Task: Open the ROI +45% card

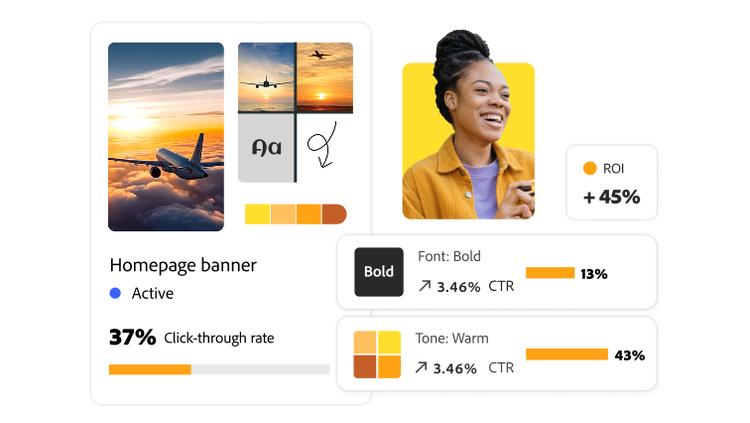Action: tap(611, 183)
